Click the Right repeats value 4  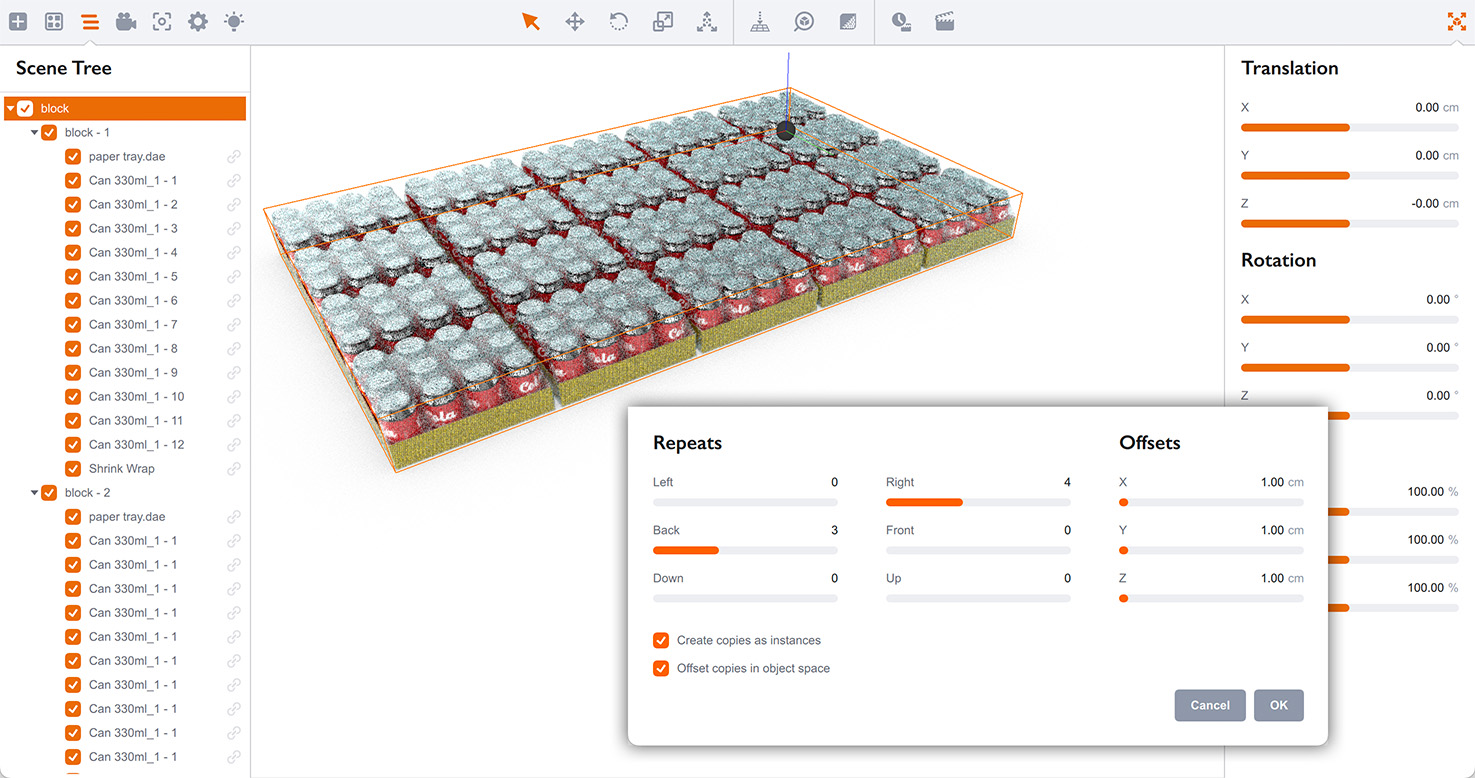(1067, 482)
